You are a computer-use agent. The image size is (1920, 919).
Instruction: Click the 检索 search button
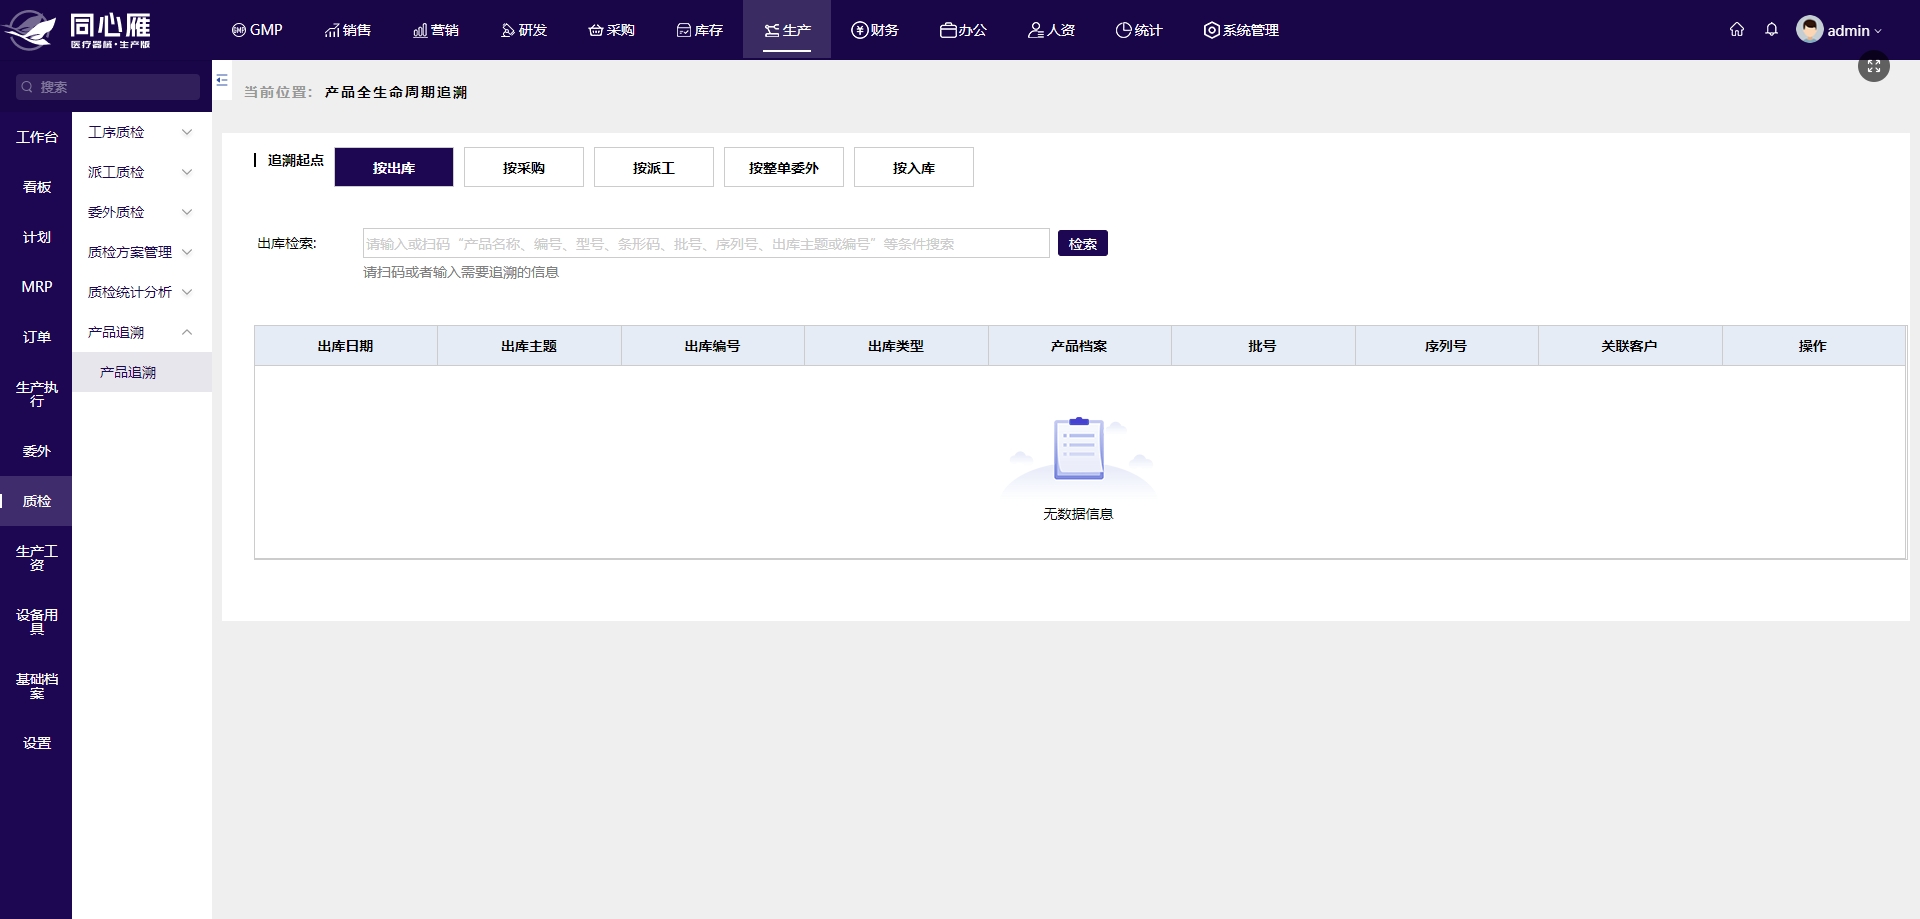1083,243
